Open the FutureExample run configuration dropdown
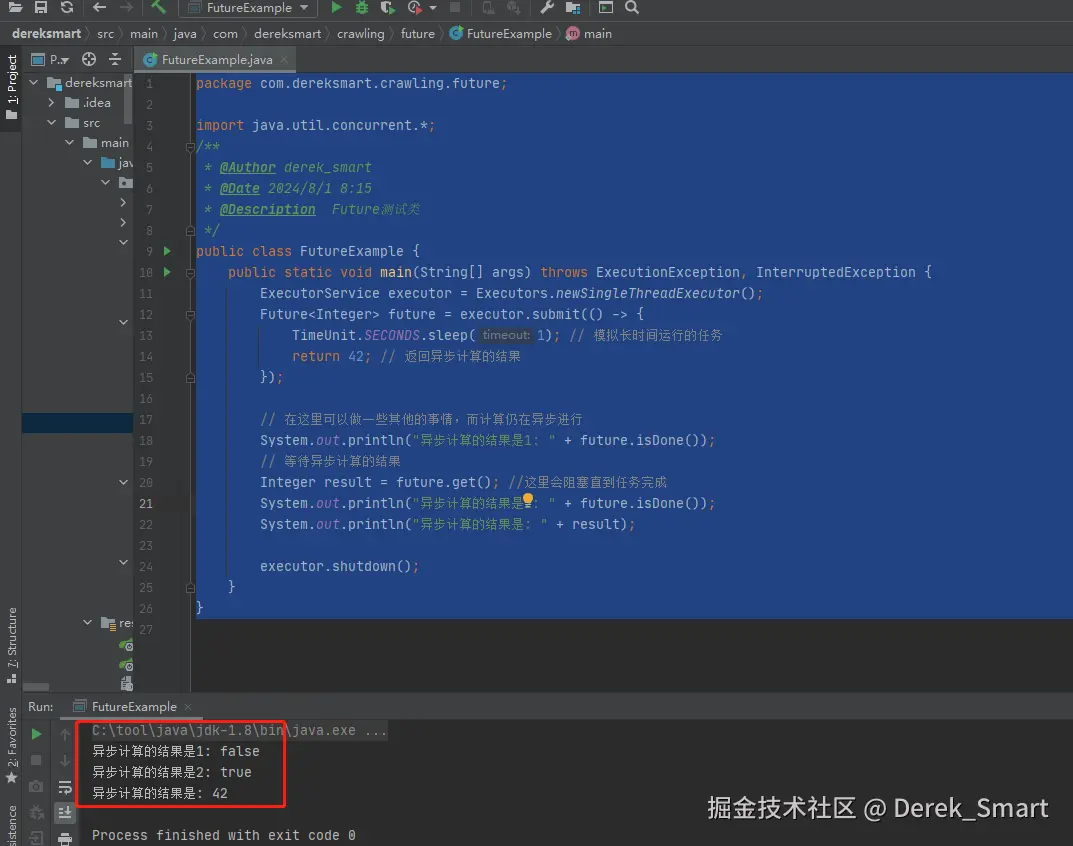This screenshot has height=846, width=1073. (x=249, y=8)
